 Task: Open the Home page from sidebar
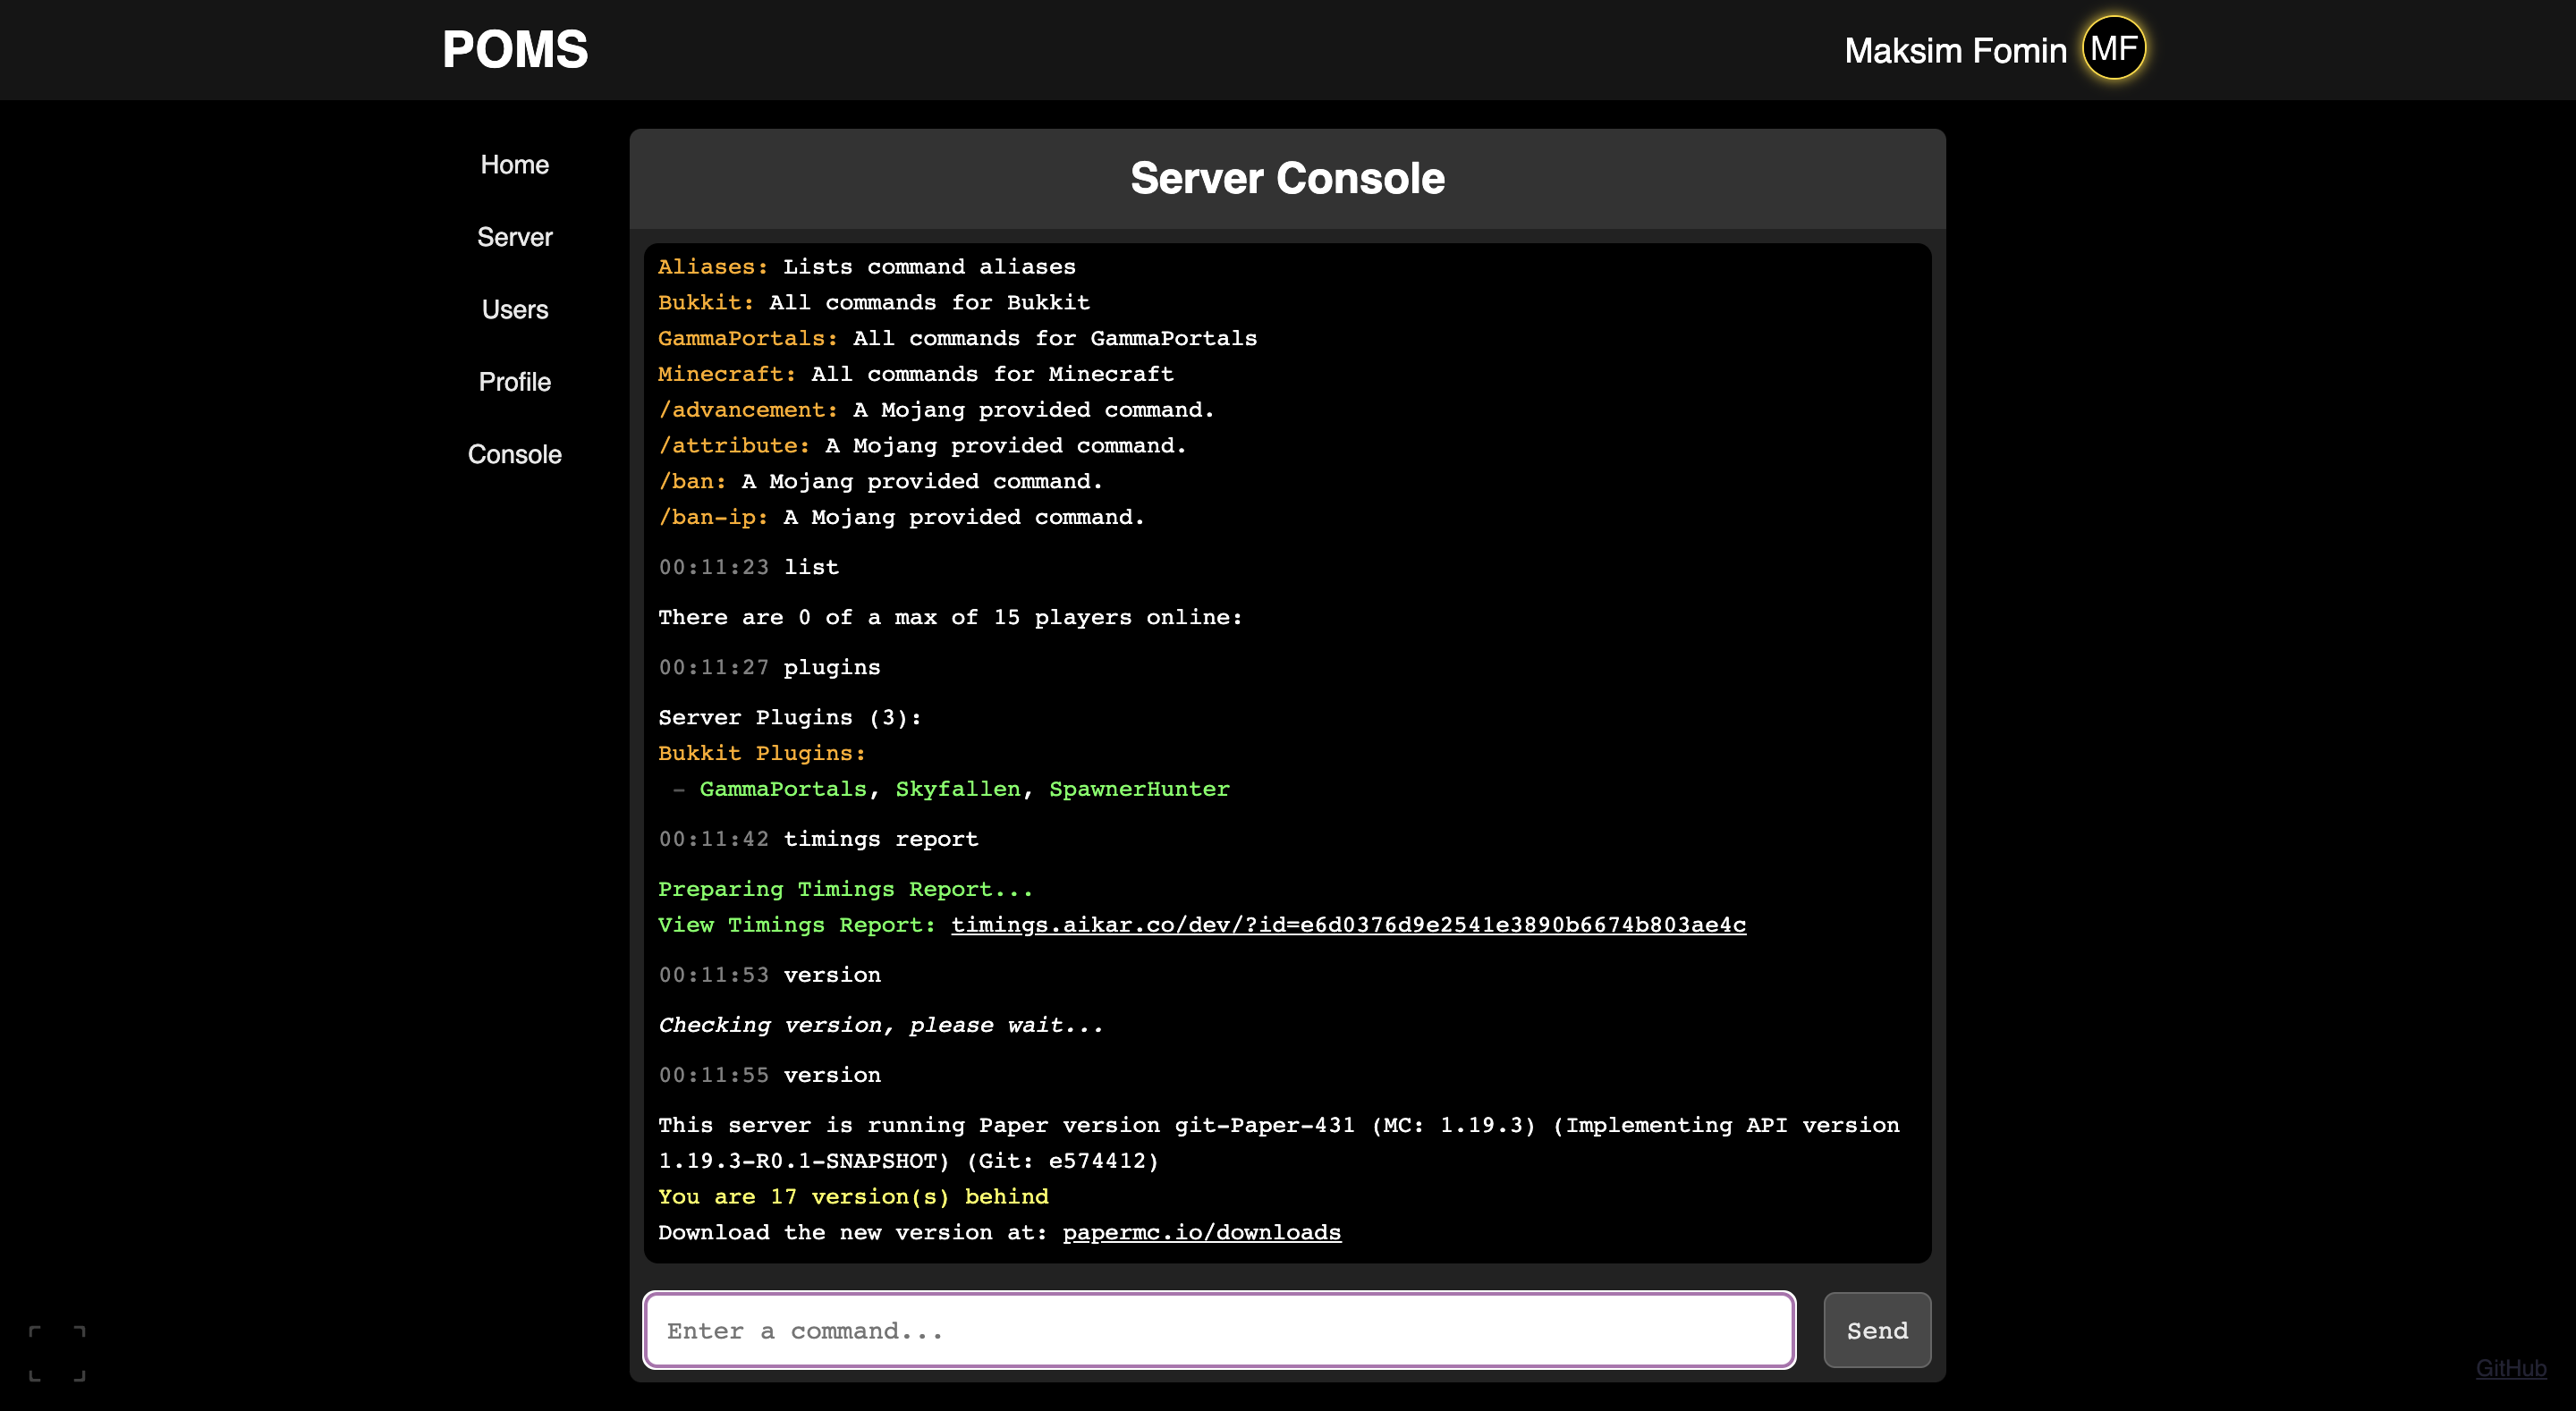(x=514, y=164)
